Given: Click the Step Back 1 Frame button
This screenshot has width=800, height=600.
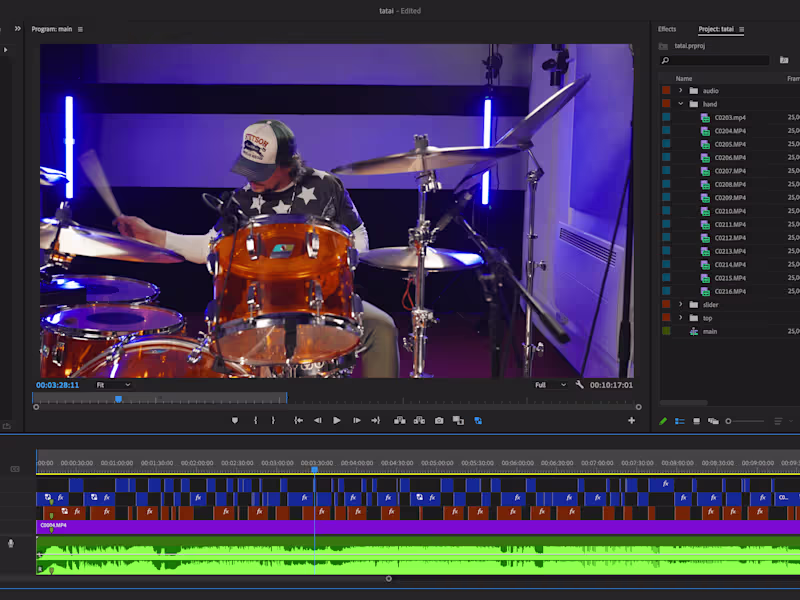Looking at the screenshot, I should tap(318, 421).
